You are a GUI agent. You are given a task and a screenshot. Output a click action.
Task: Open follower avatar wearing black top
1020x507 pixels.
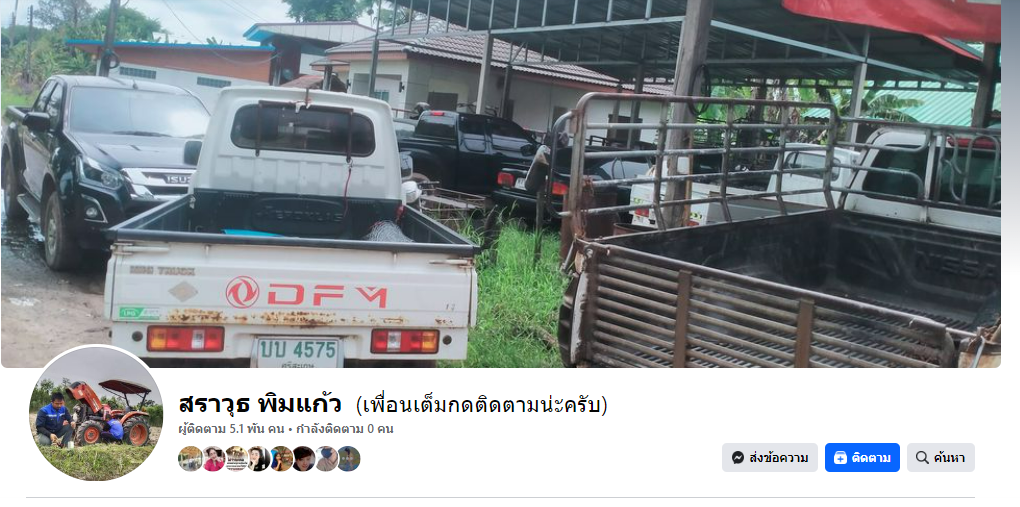tap(259, 459)
